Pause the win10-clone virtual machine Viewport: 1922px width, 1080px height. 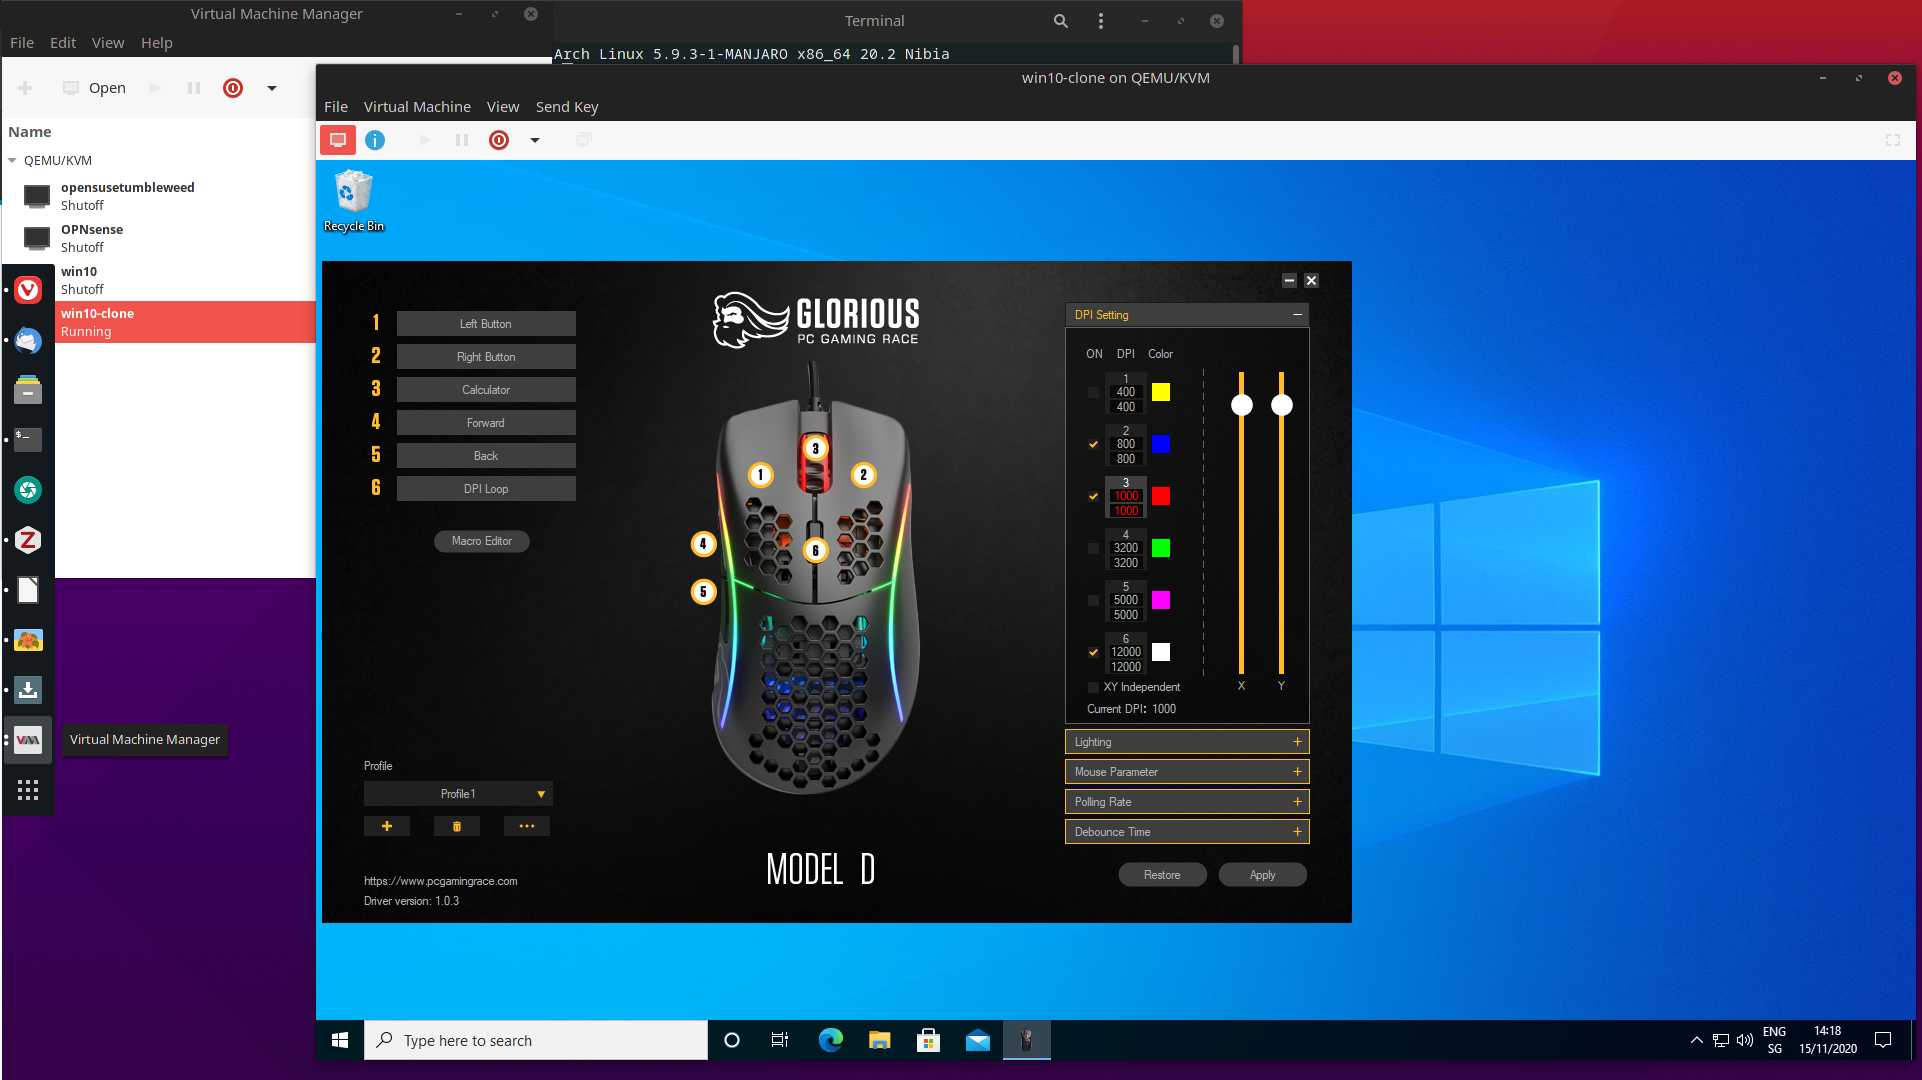coord(462,140)
